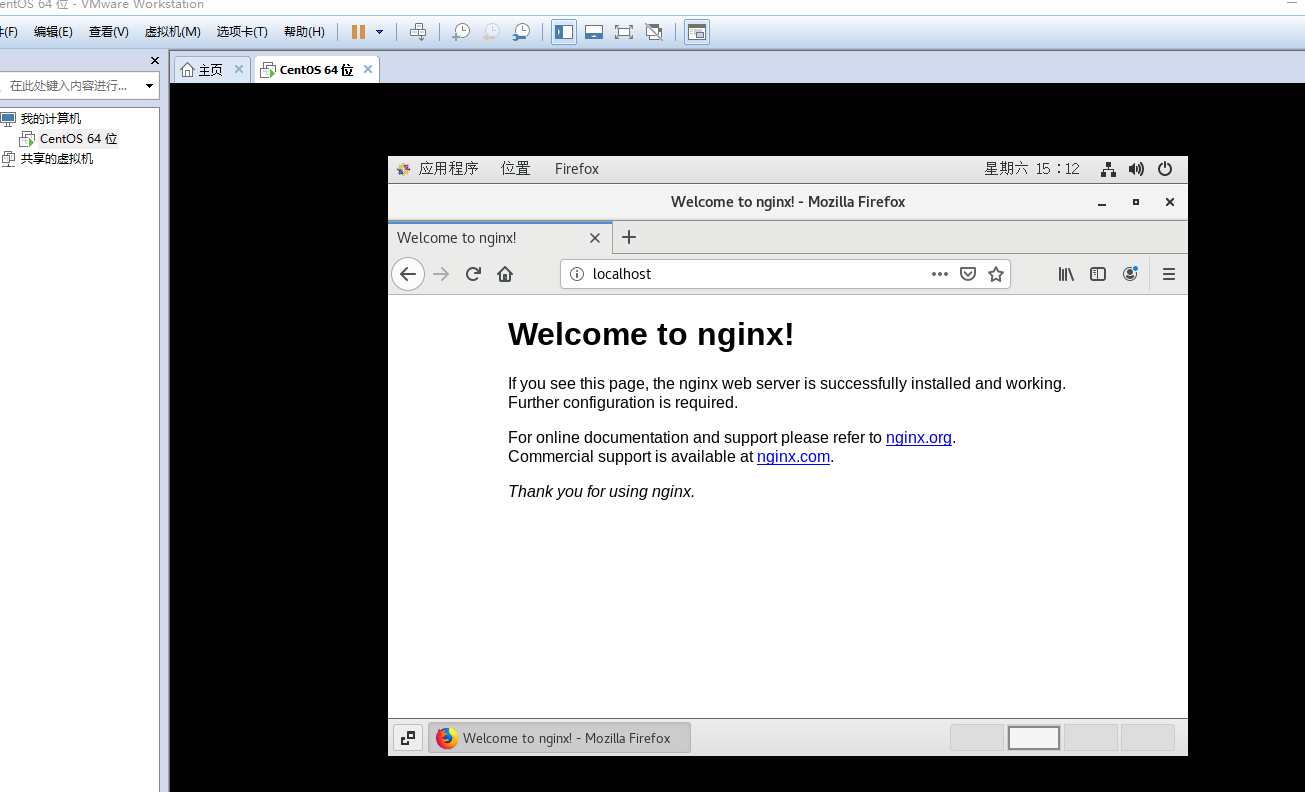Bookmark this page with the star

[x=996, y=274]
